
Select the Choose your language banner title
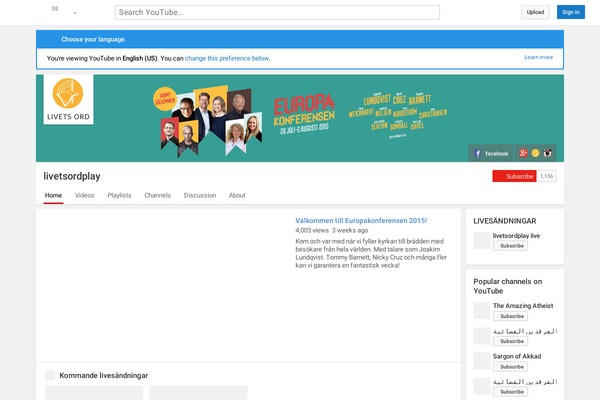tap(94, 39)
